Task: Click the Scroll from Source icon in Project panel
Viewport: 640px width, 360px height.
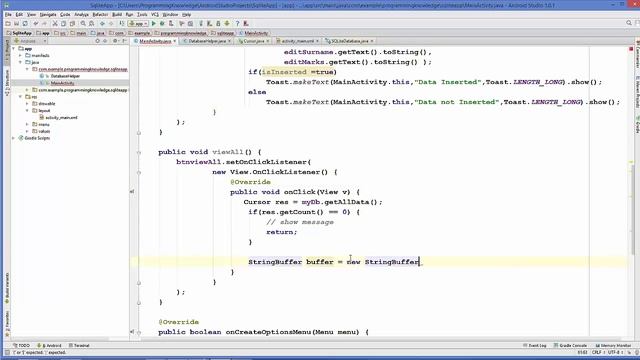Action: (x=97, y=41)
